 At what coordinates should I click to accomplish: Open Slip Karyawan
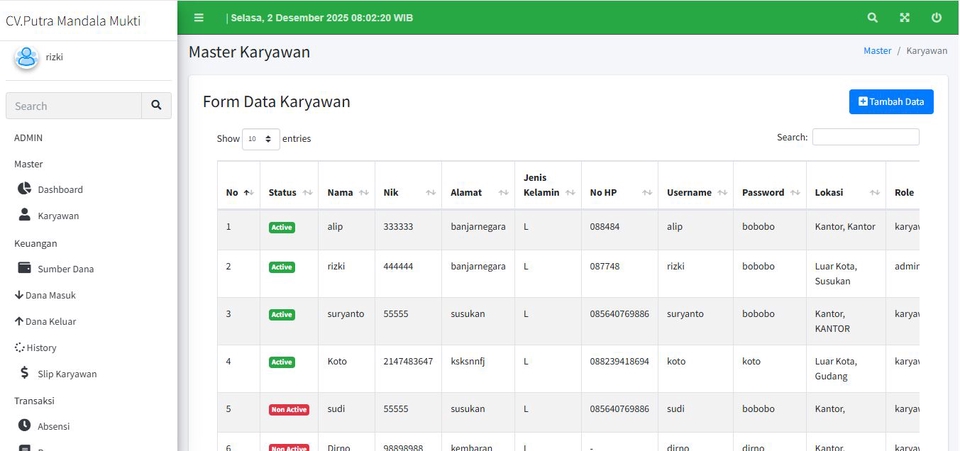pos(67,373)
